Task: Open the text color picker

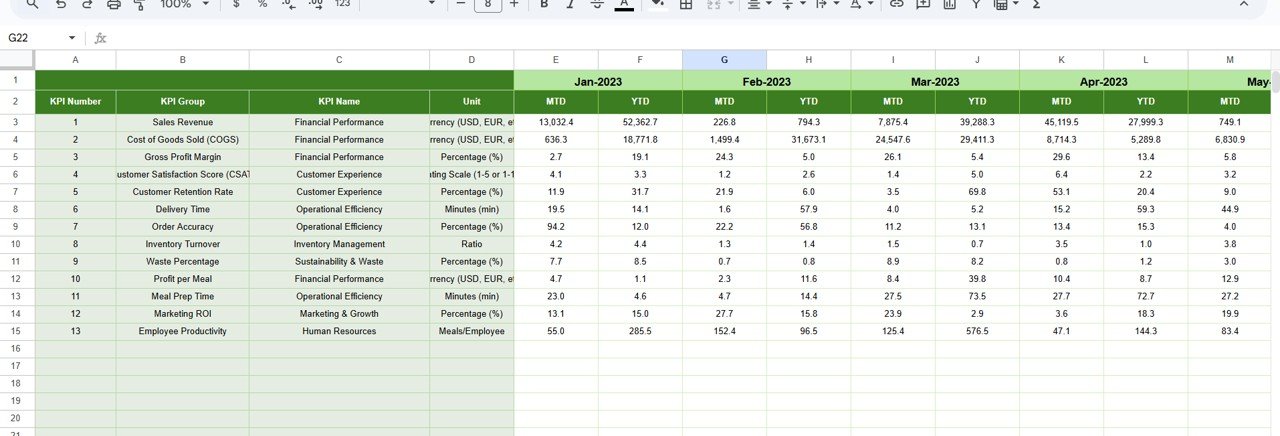Action: pyautogui.click(x=624, y=5)
